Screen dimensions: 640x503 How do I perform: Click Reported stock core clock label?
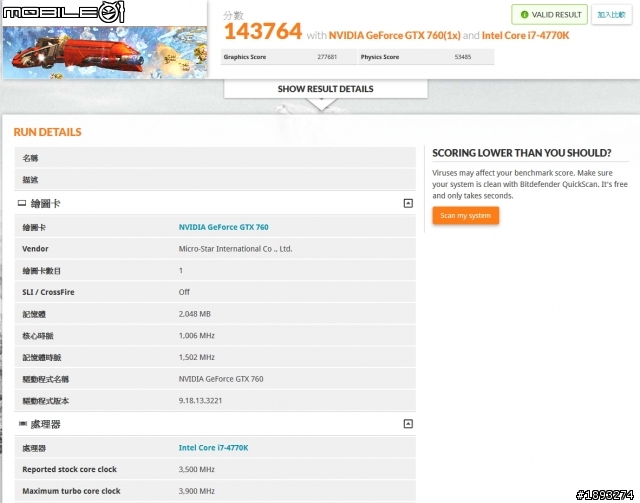click(x=69, y=469)
